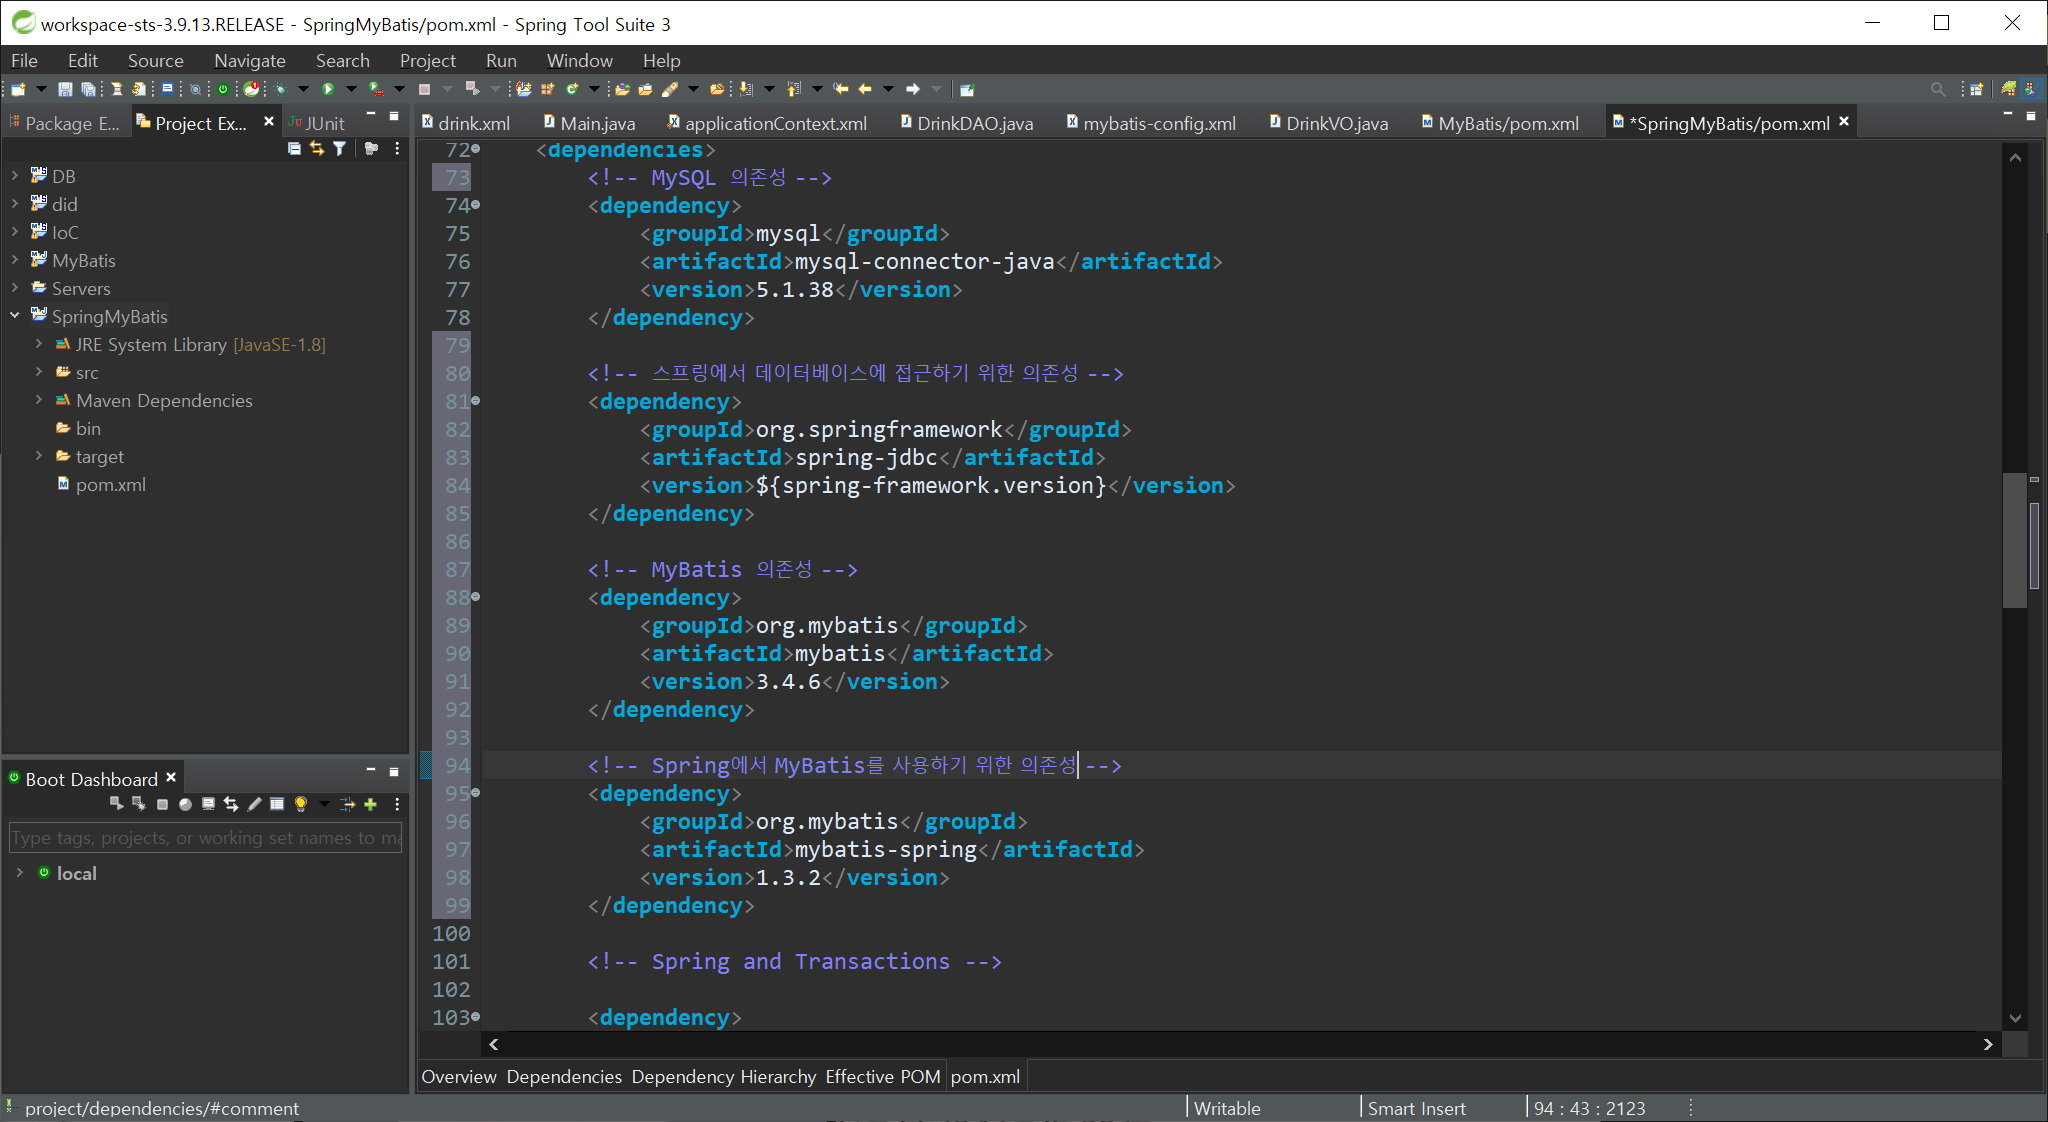Open the Project Explorer view menu dots
This screenshot has width=2048, height=1122.
(397, 148)
